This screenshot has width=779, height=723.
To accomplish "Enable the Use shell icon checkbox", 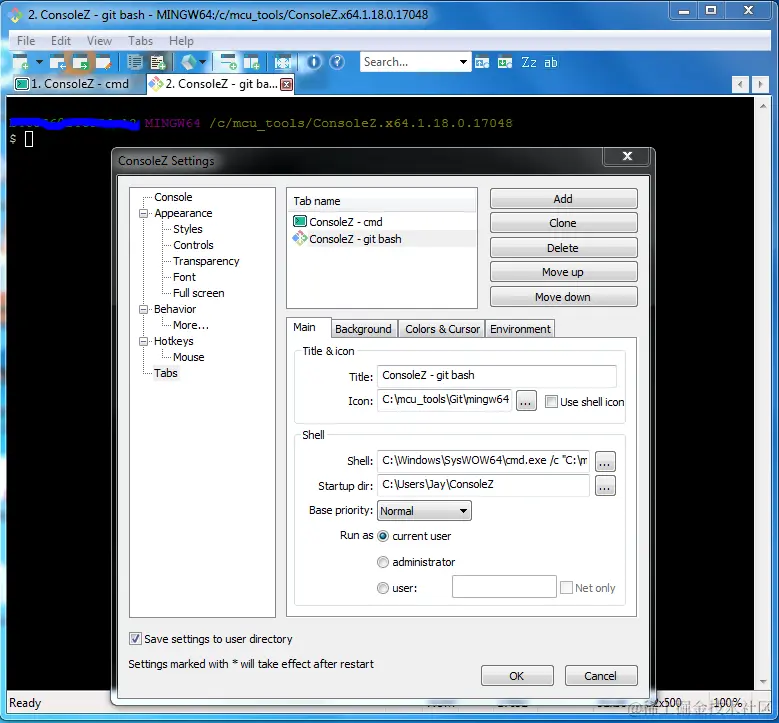I will tap(551, 402).
